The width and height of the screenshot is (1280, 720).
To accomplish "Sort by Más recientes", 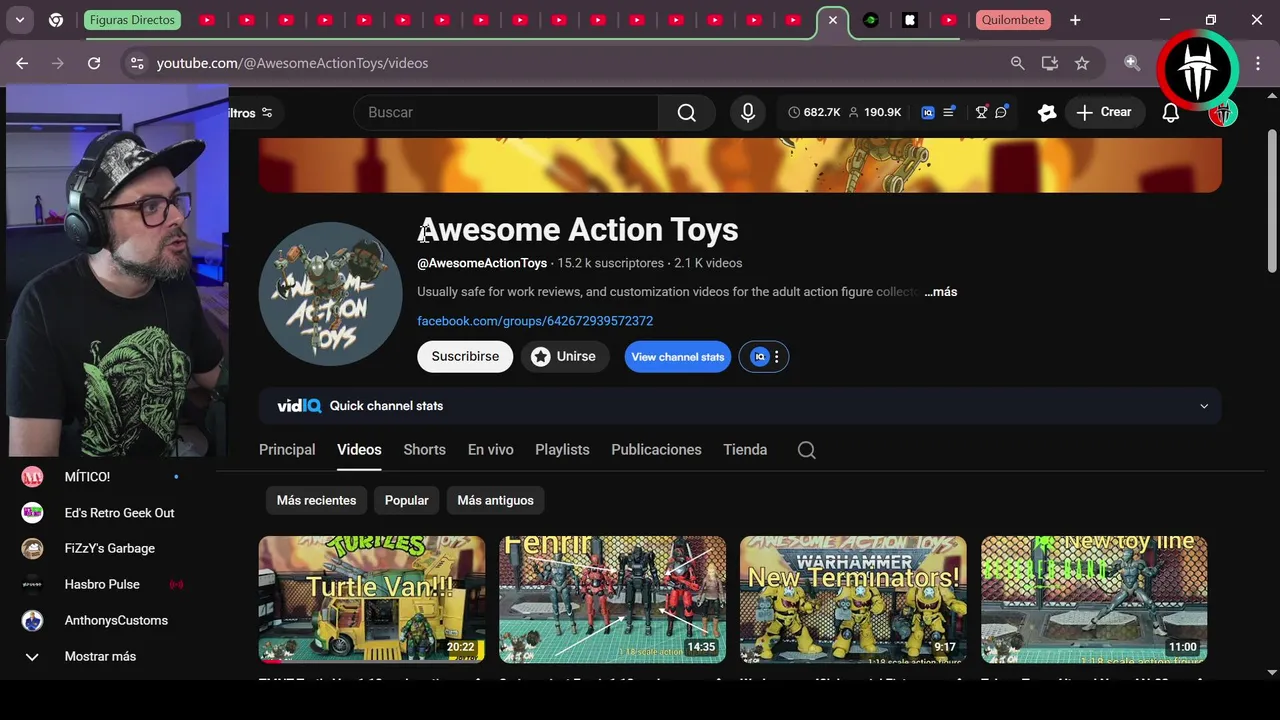I will (316, 500).
